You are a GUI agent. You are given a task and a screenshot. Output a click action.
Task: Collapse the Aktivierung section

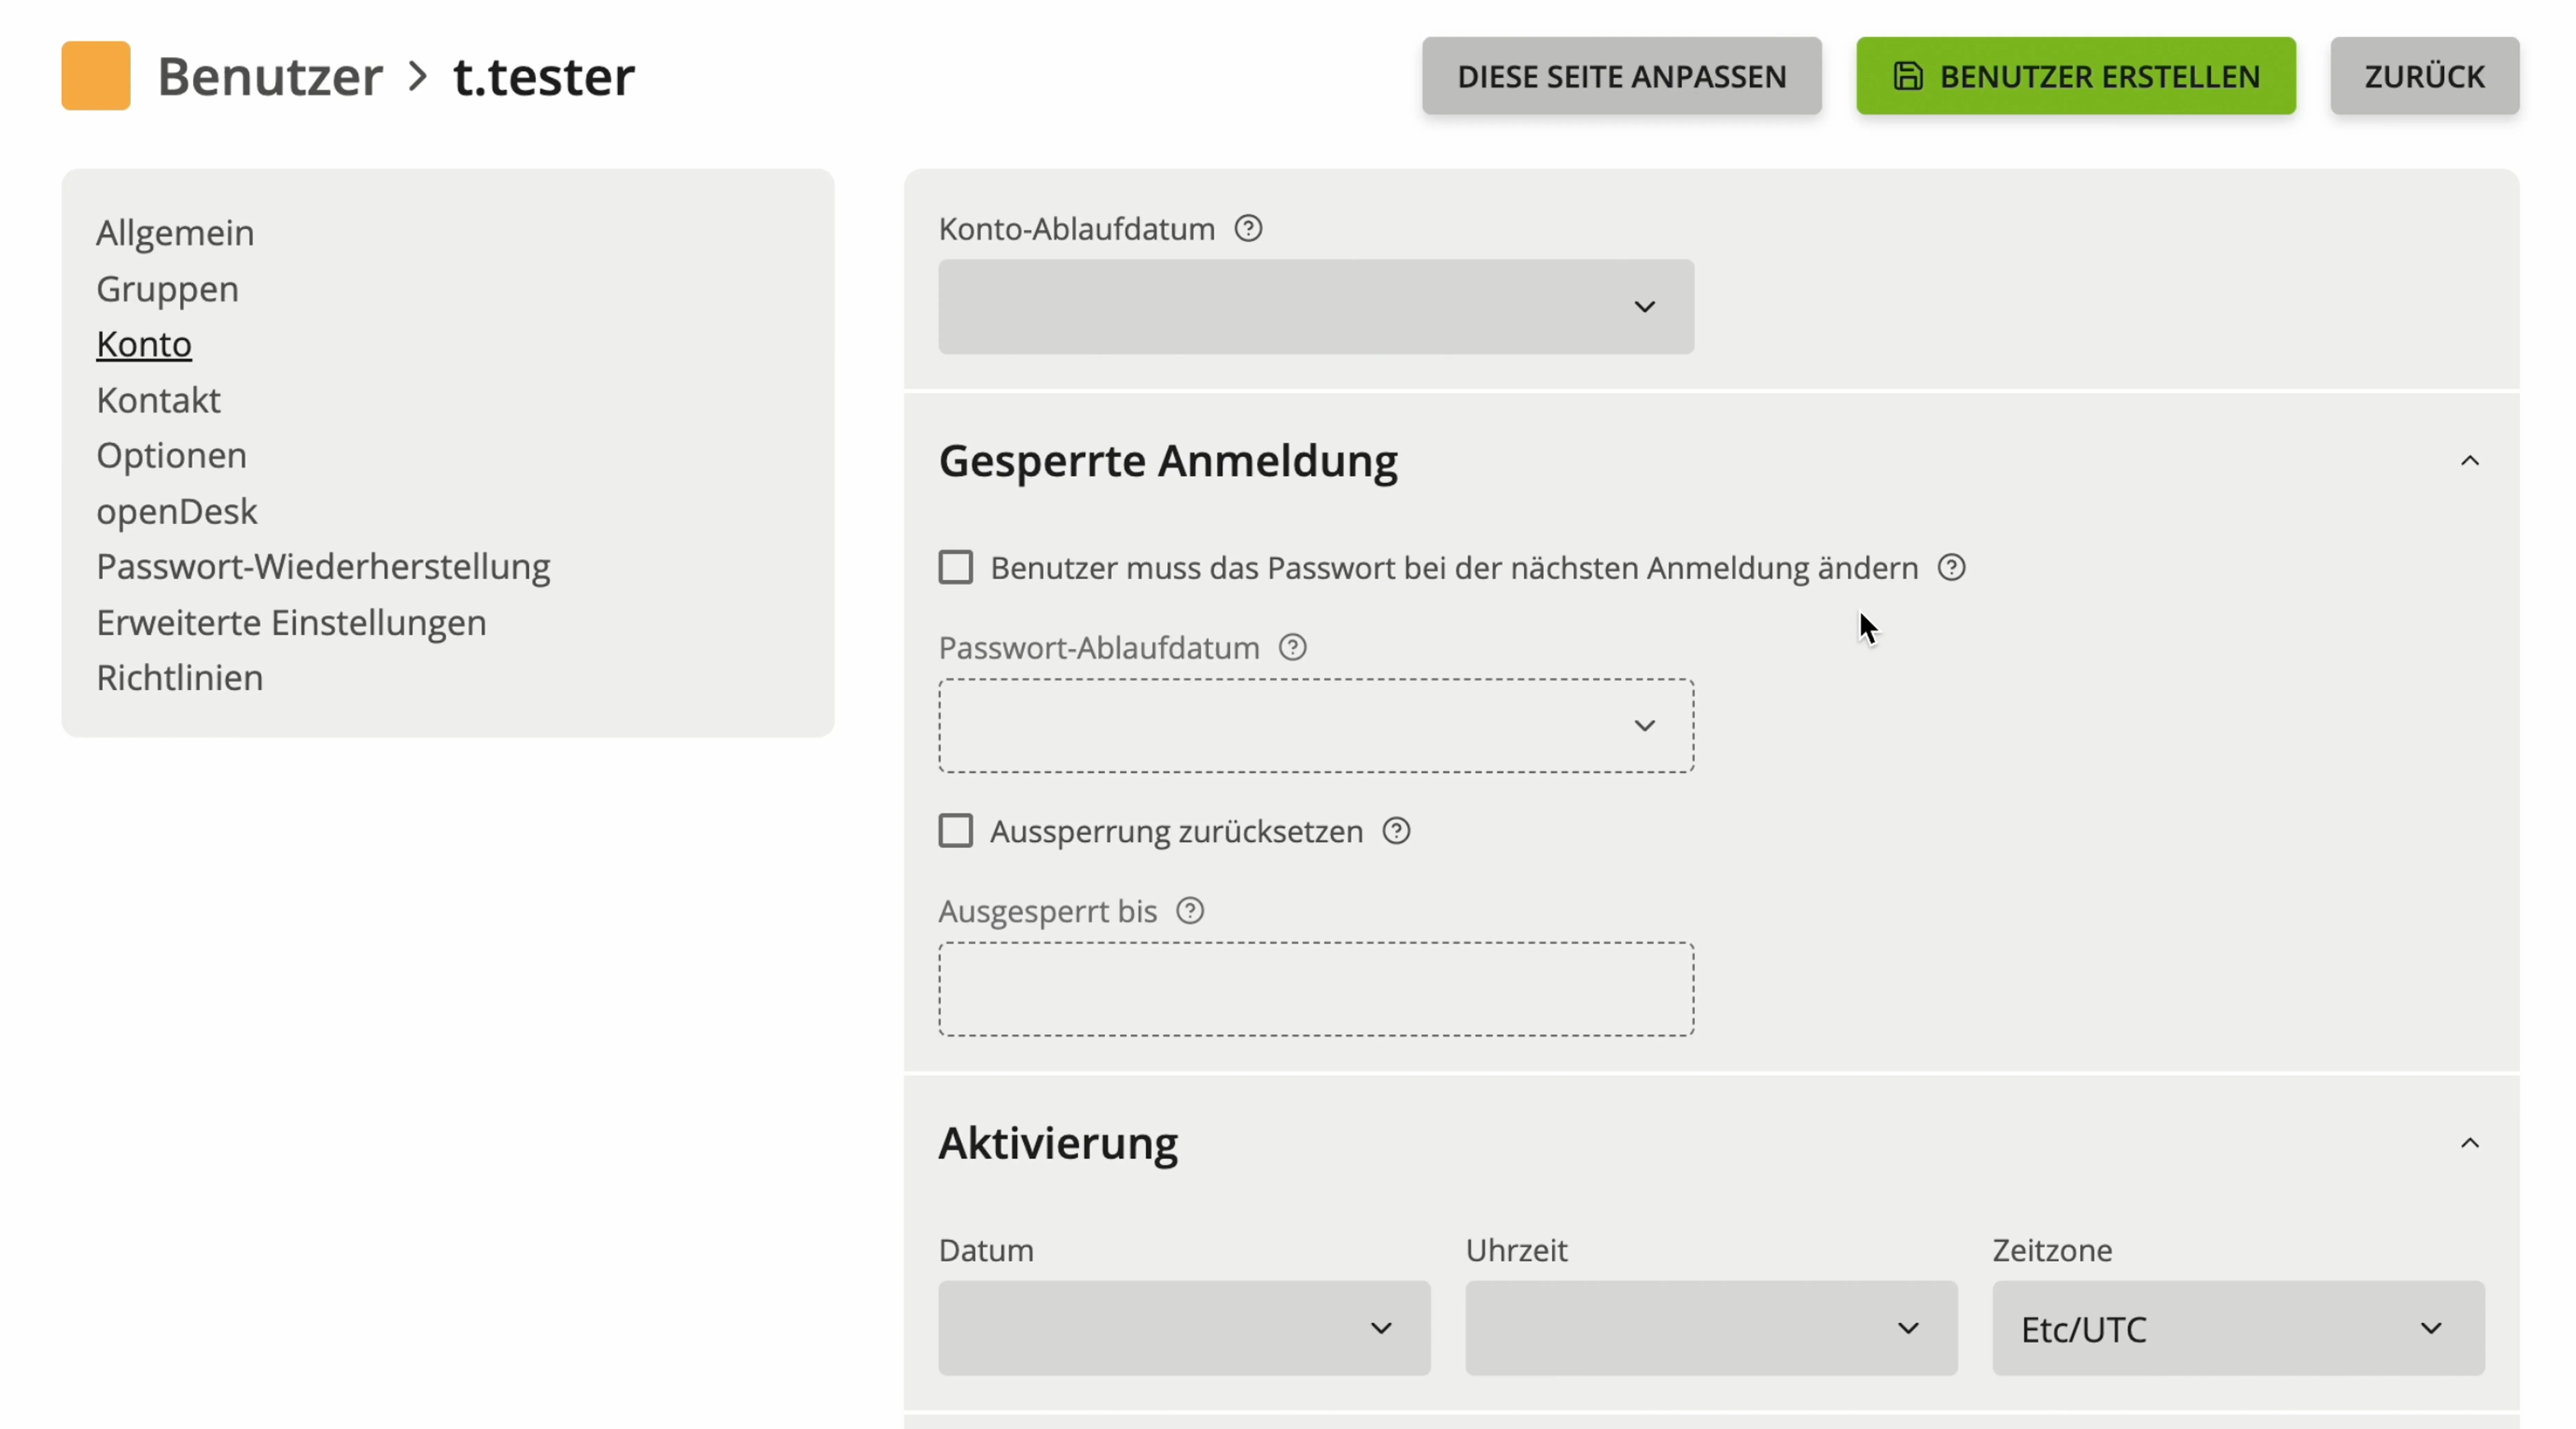click(2469, 1143)
